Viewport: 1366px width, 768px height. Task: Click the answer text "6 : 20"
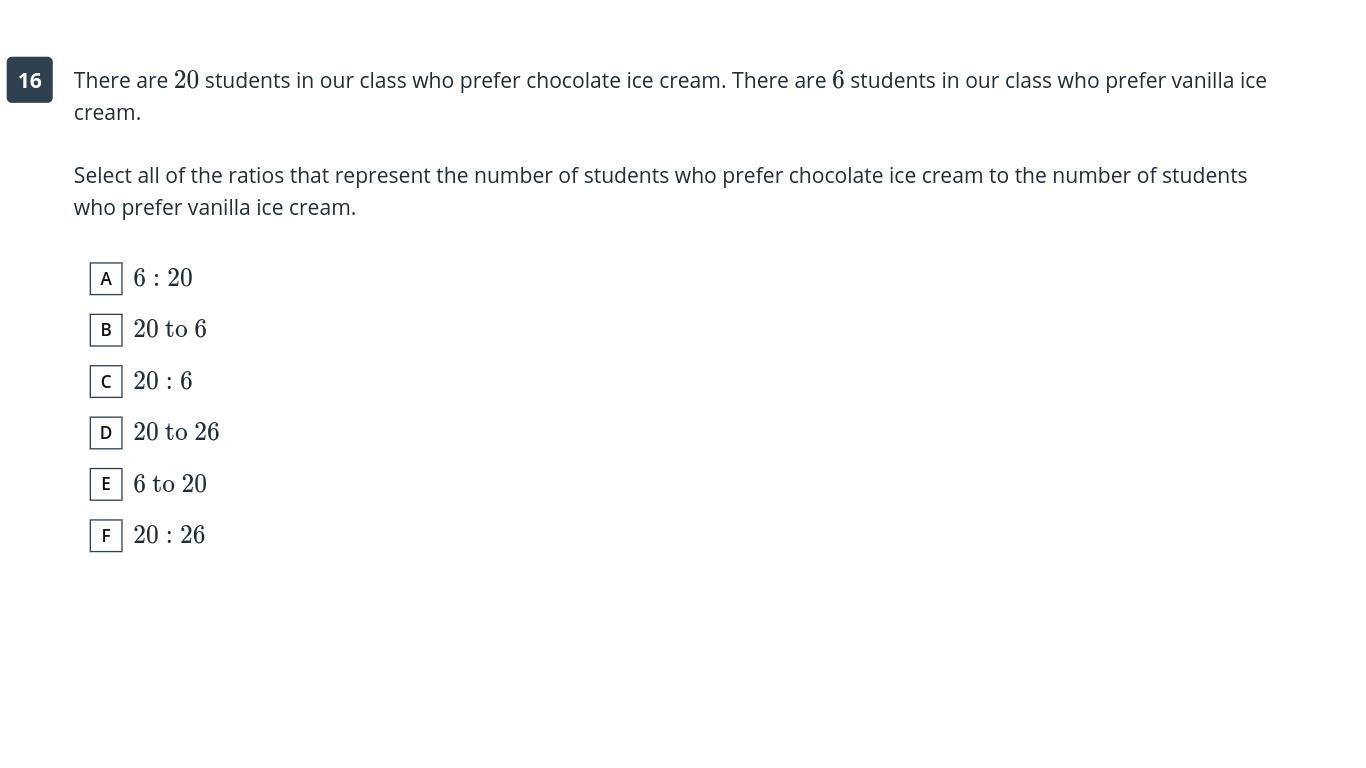point(163,278)
